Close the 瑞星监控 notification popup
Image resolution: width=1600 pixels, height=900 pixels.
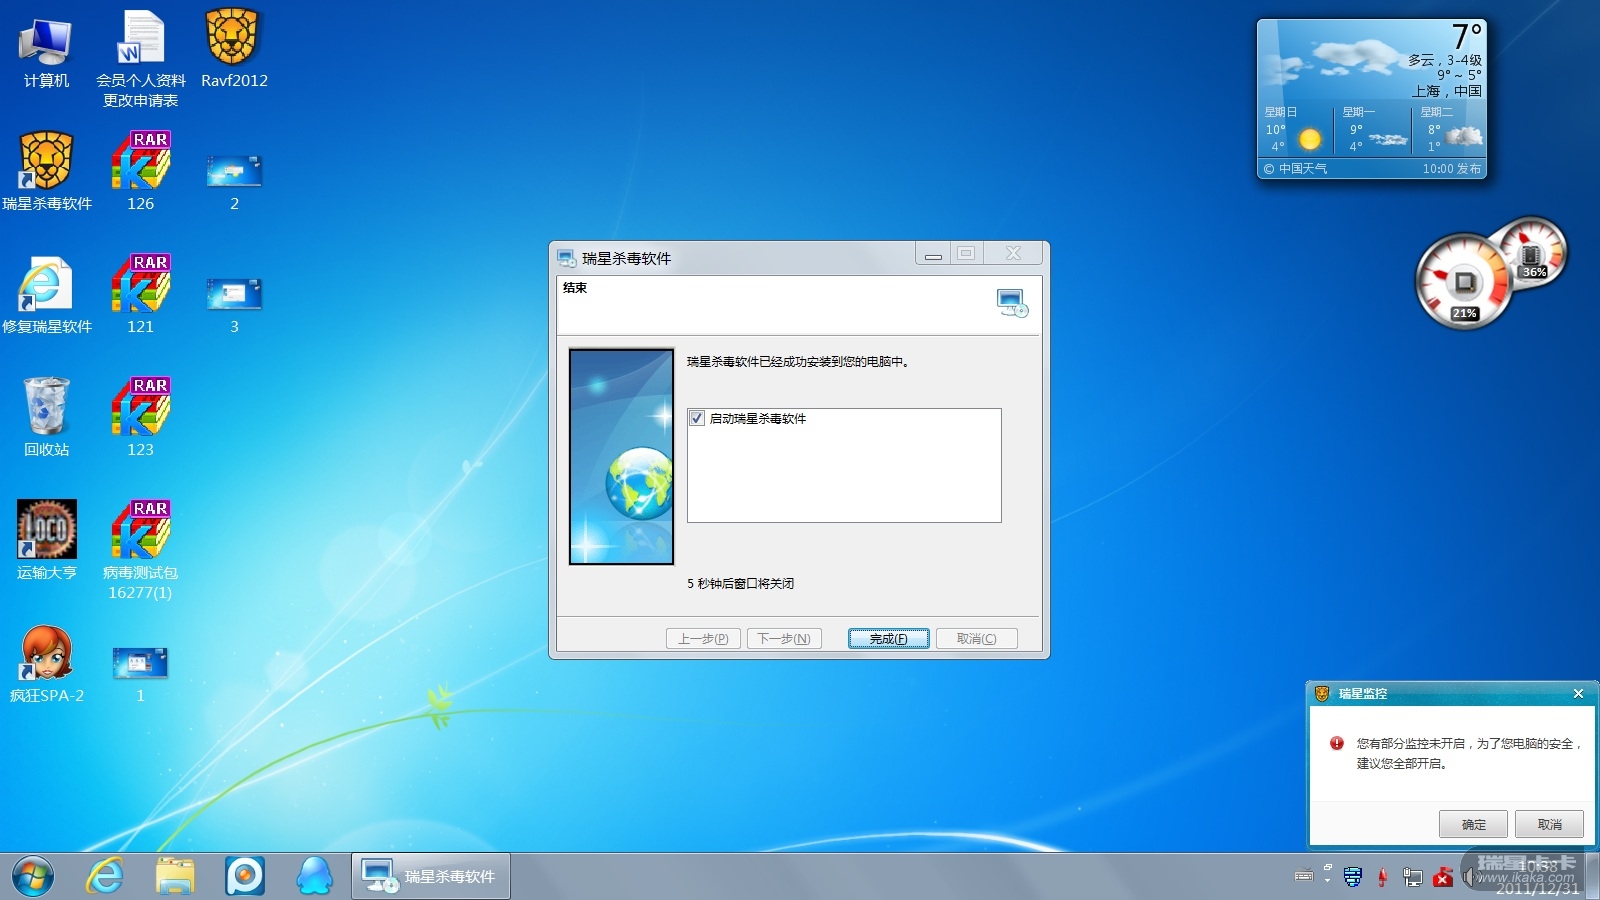[1578, 693]
